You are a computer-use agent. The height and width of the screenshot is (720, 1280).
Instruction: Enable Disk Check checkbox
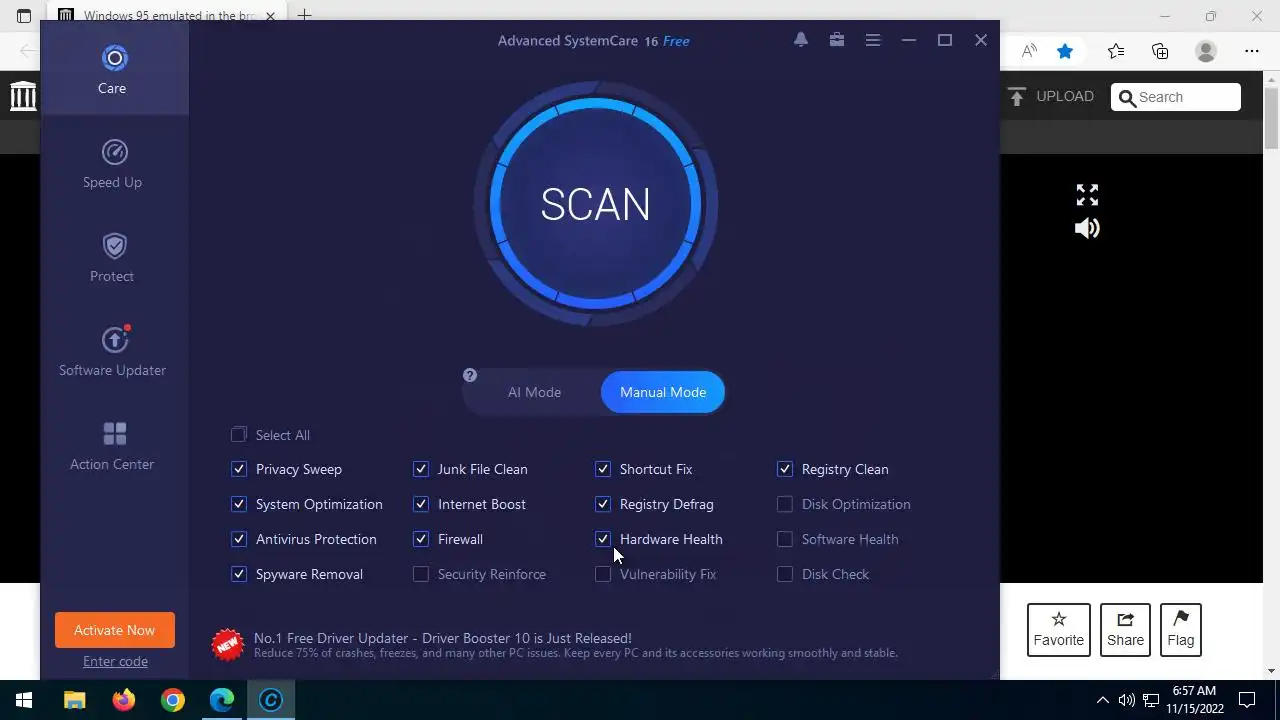pos(785,574)
